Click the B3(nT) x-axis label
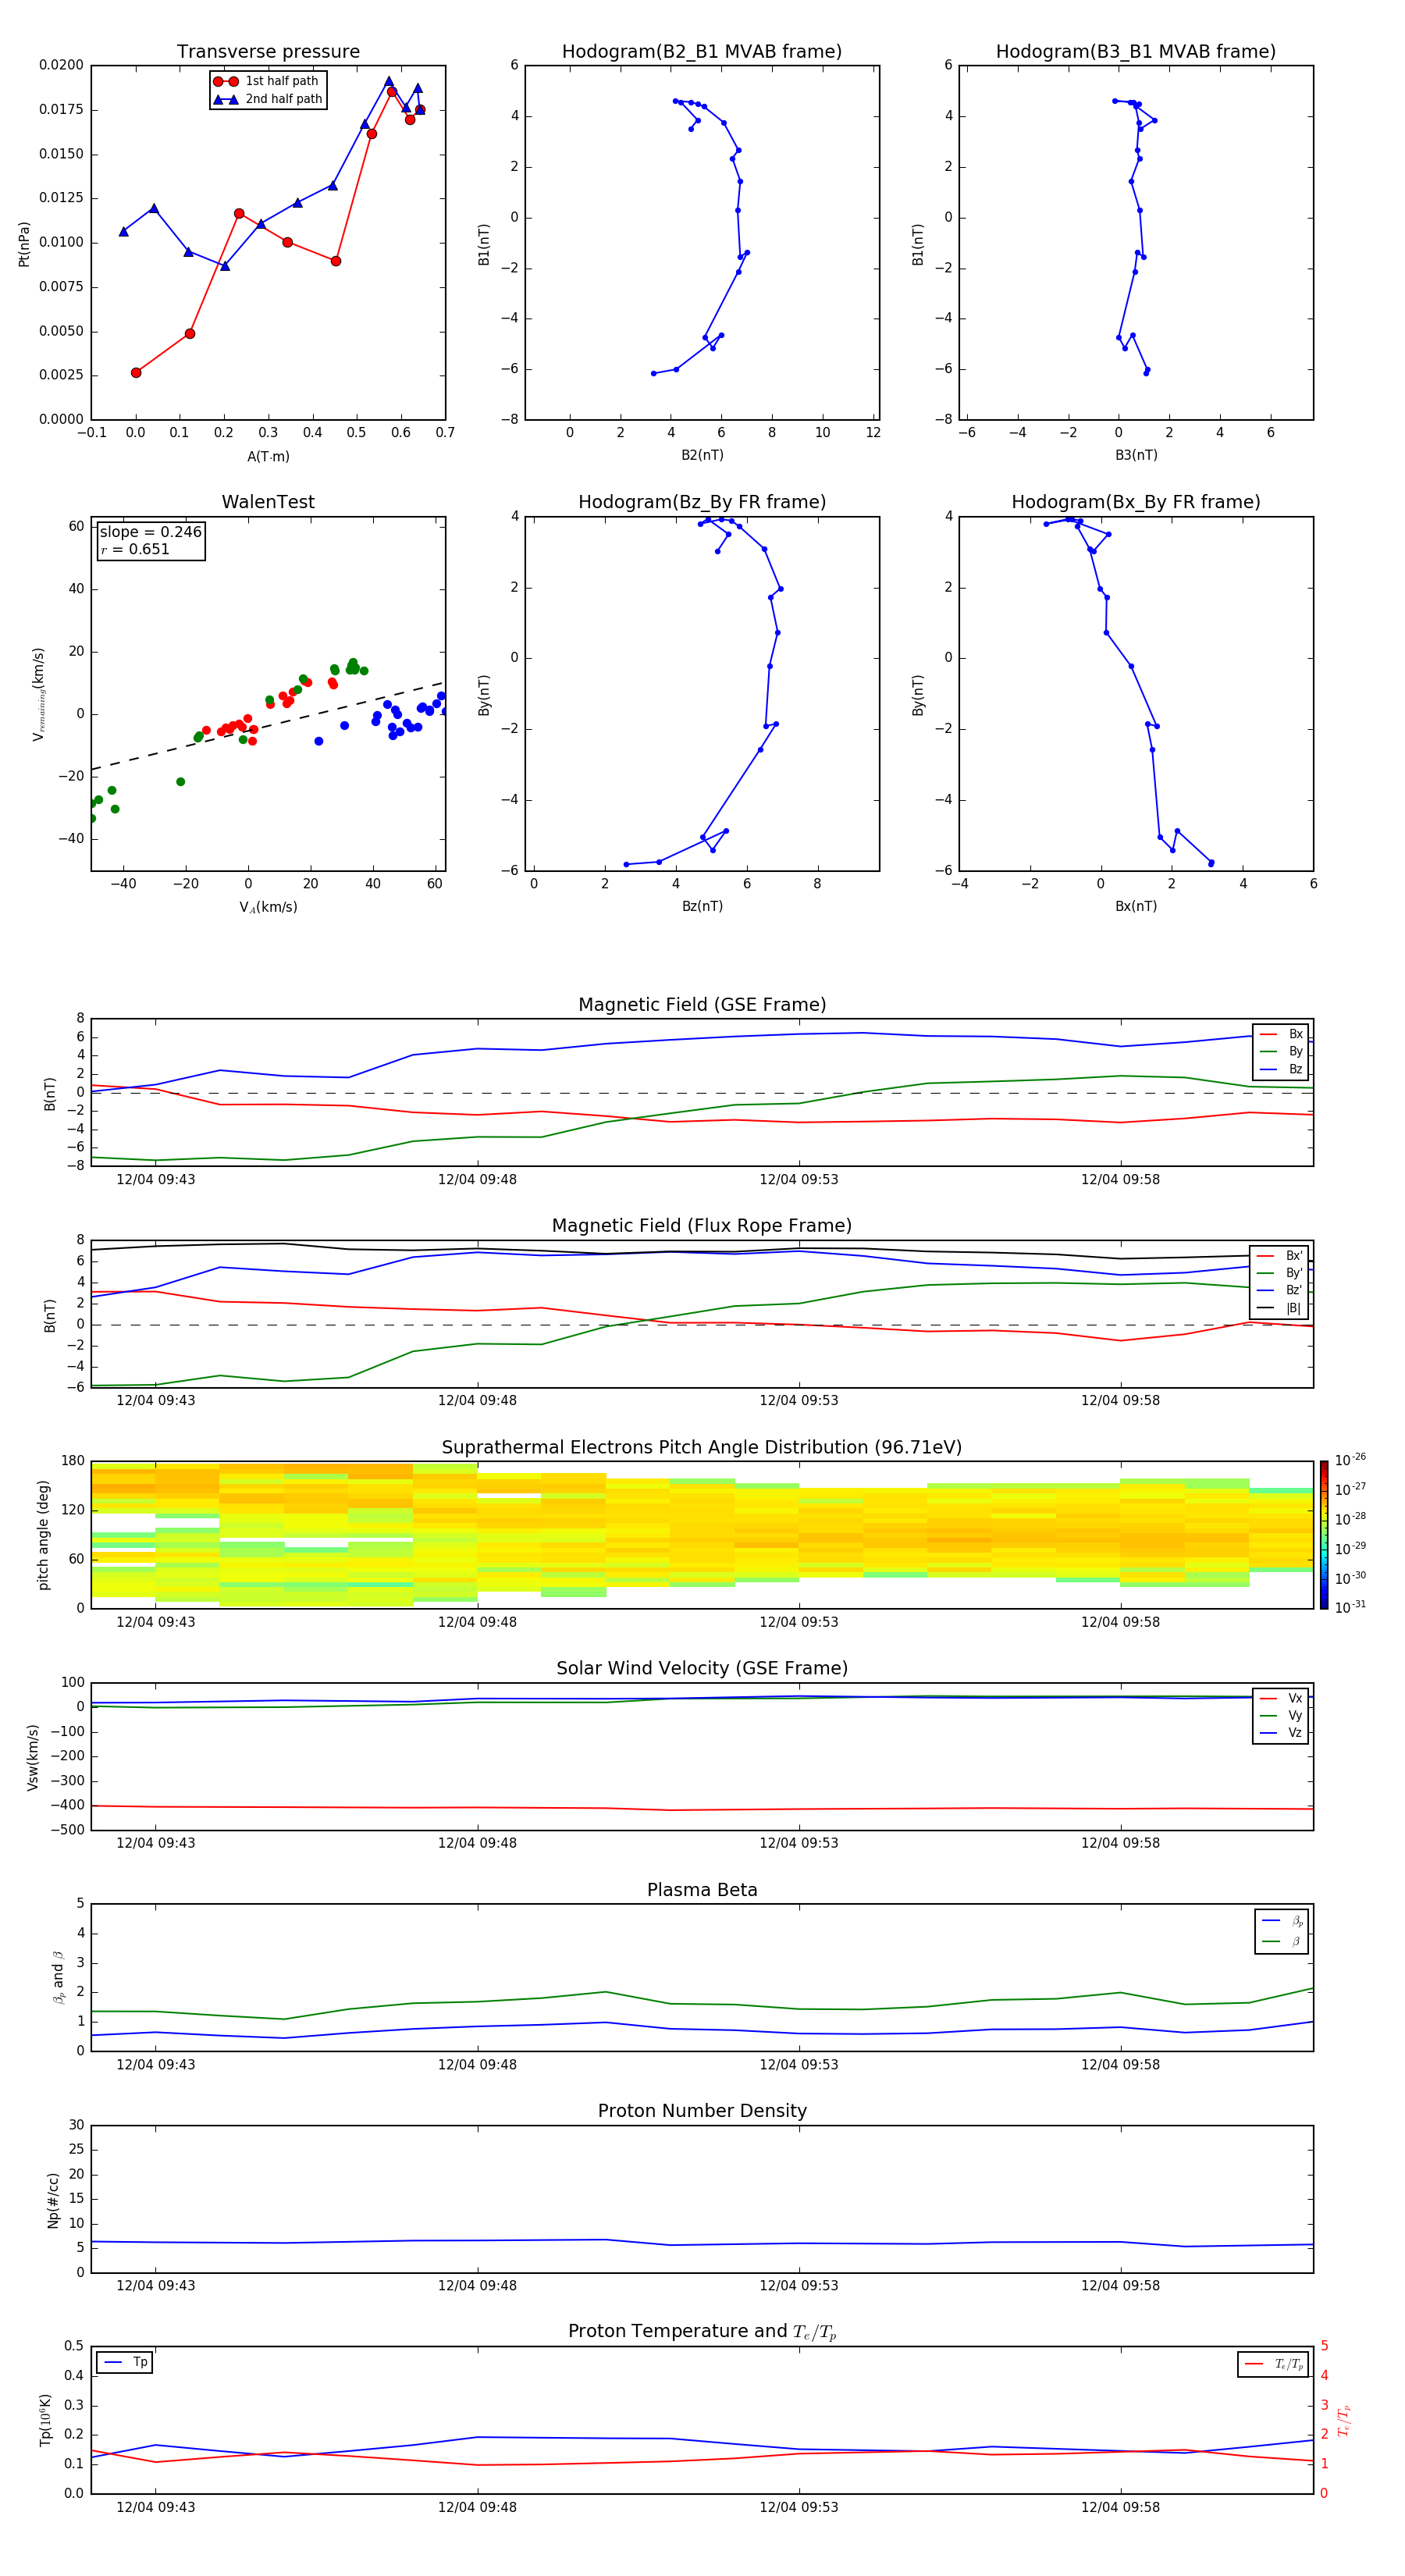This screenshot has height=2576, width=1405. pyautogui.click(x=1136, y=456)
